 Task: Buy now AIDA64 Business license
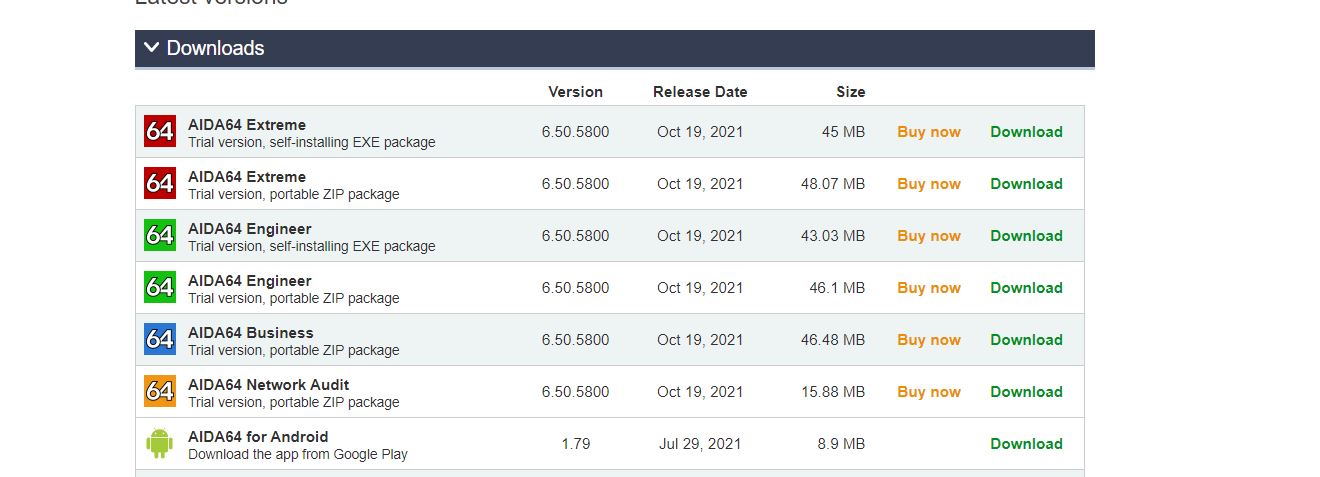click(x=928, y=340)
